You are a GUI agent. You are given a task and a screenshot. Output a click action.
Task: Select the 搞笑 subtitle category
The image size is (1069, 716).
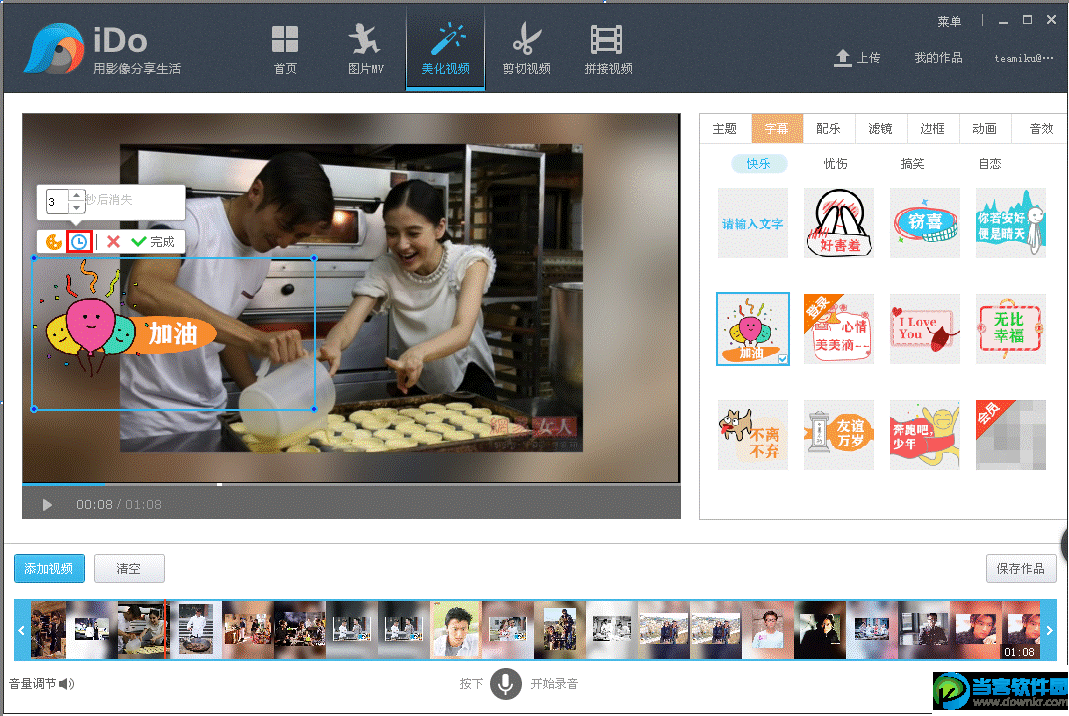912,164
